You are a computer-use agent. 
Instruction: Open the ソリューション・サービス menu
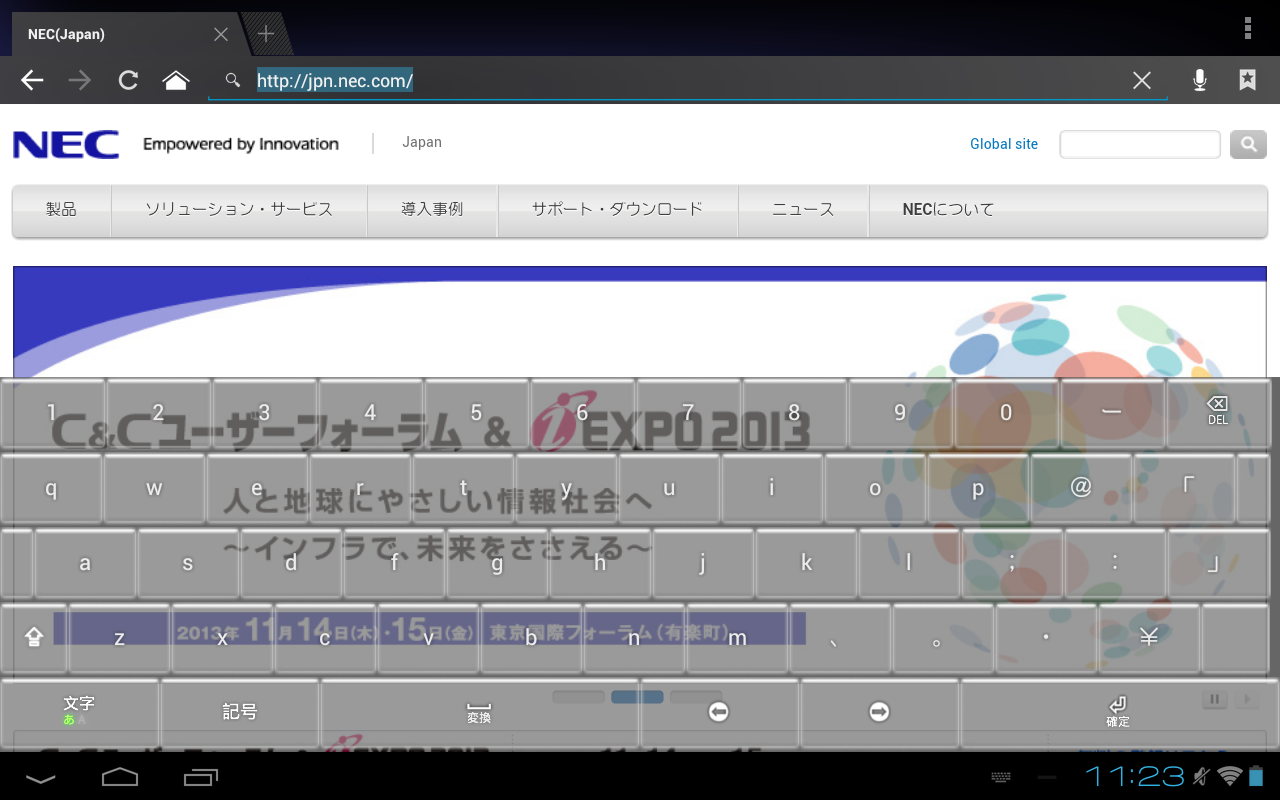pos(239,210)
